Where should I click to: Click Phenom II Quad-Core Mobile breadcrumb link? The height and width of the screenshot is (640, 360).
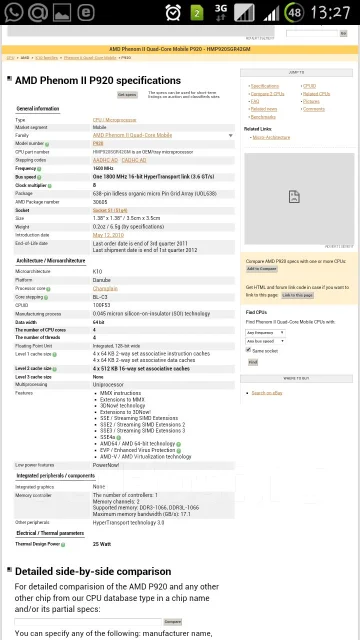90,58
